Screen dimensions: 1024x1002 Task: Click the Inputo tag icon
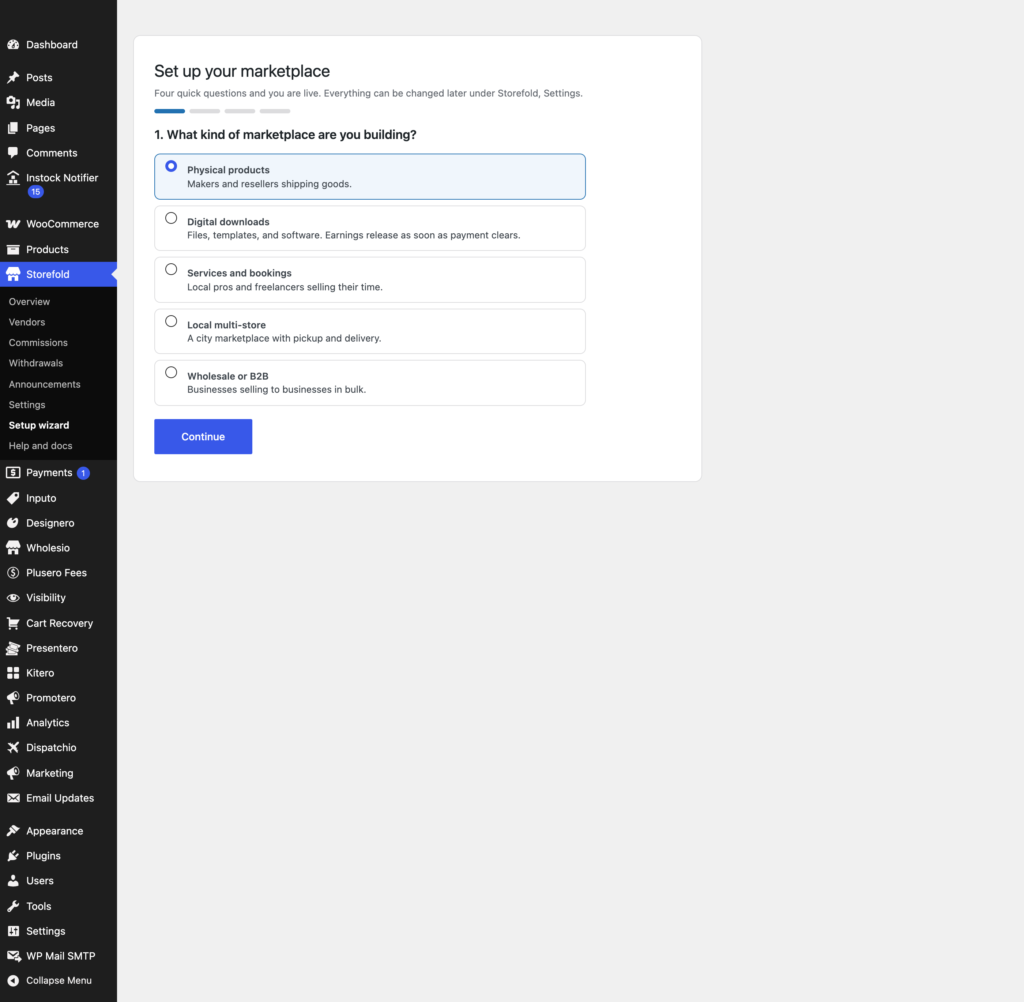click(13, 498)
